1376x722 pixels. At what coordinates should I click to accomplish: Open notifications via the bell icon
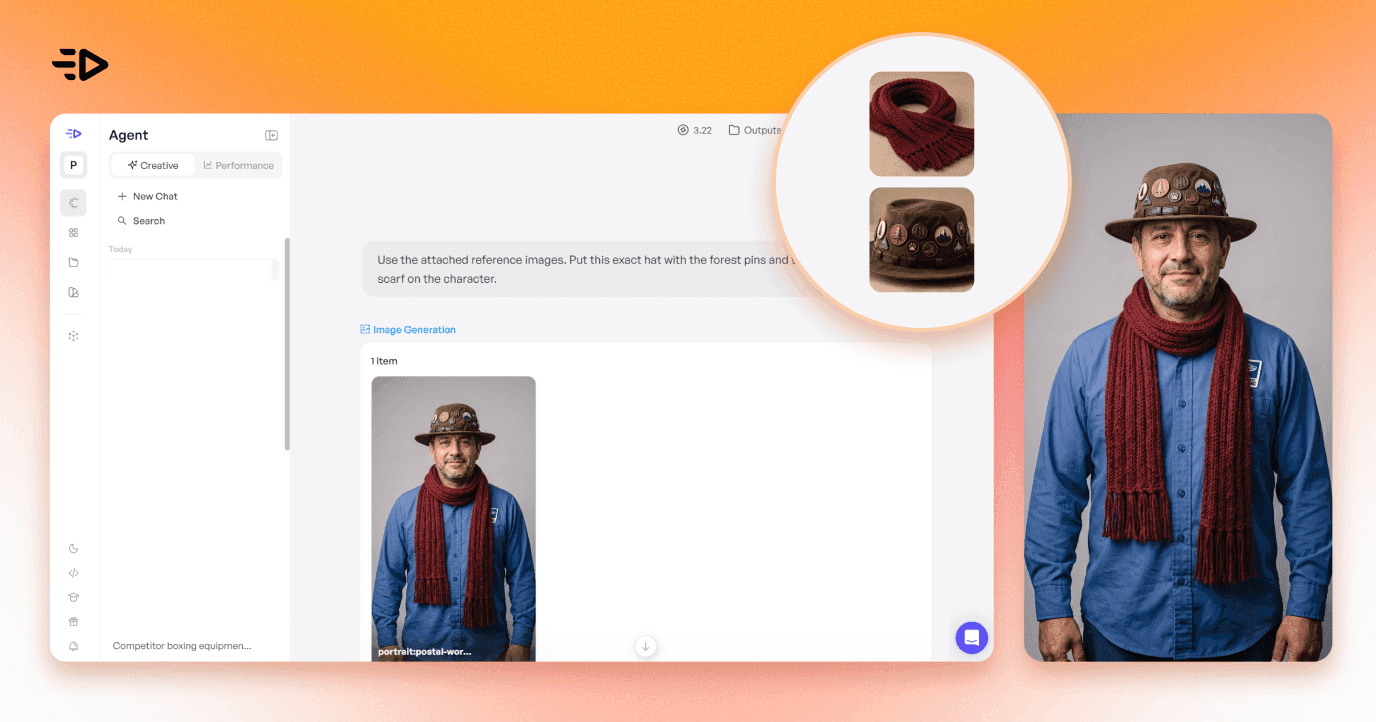[x=73, y=646]
